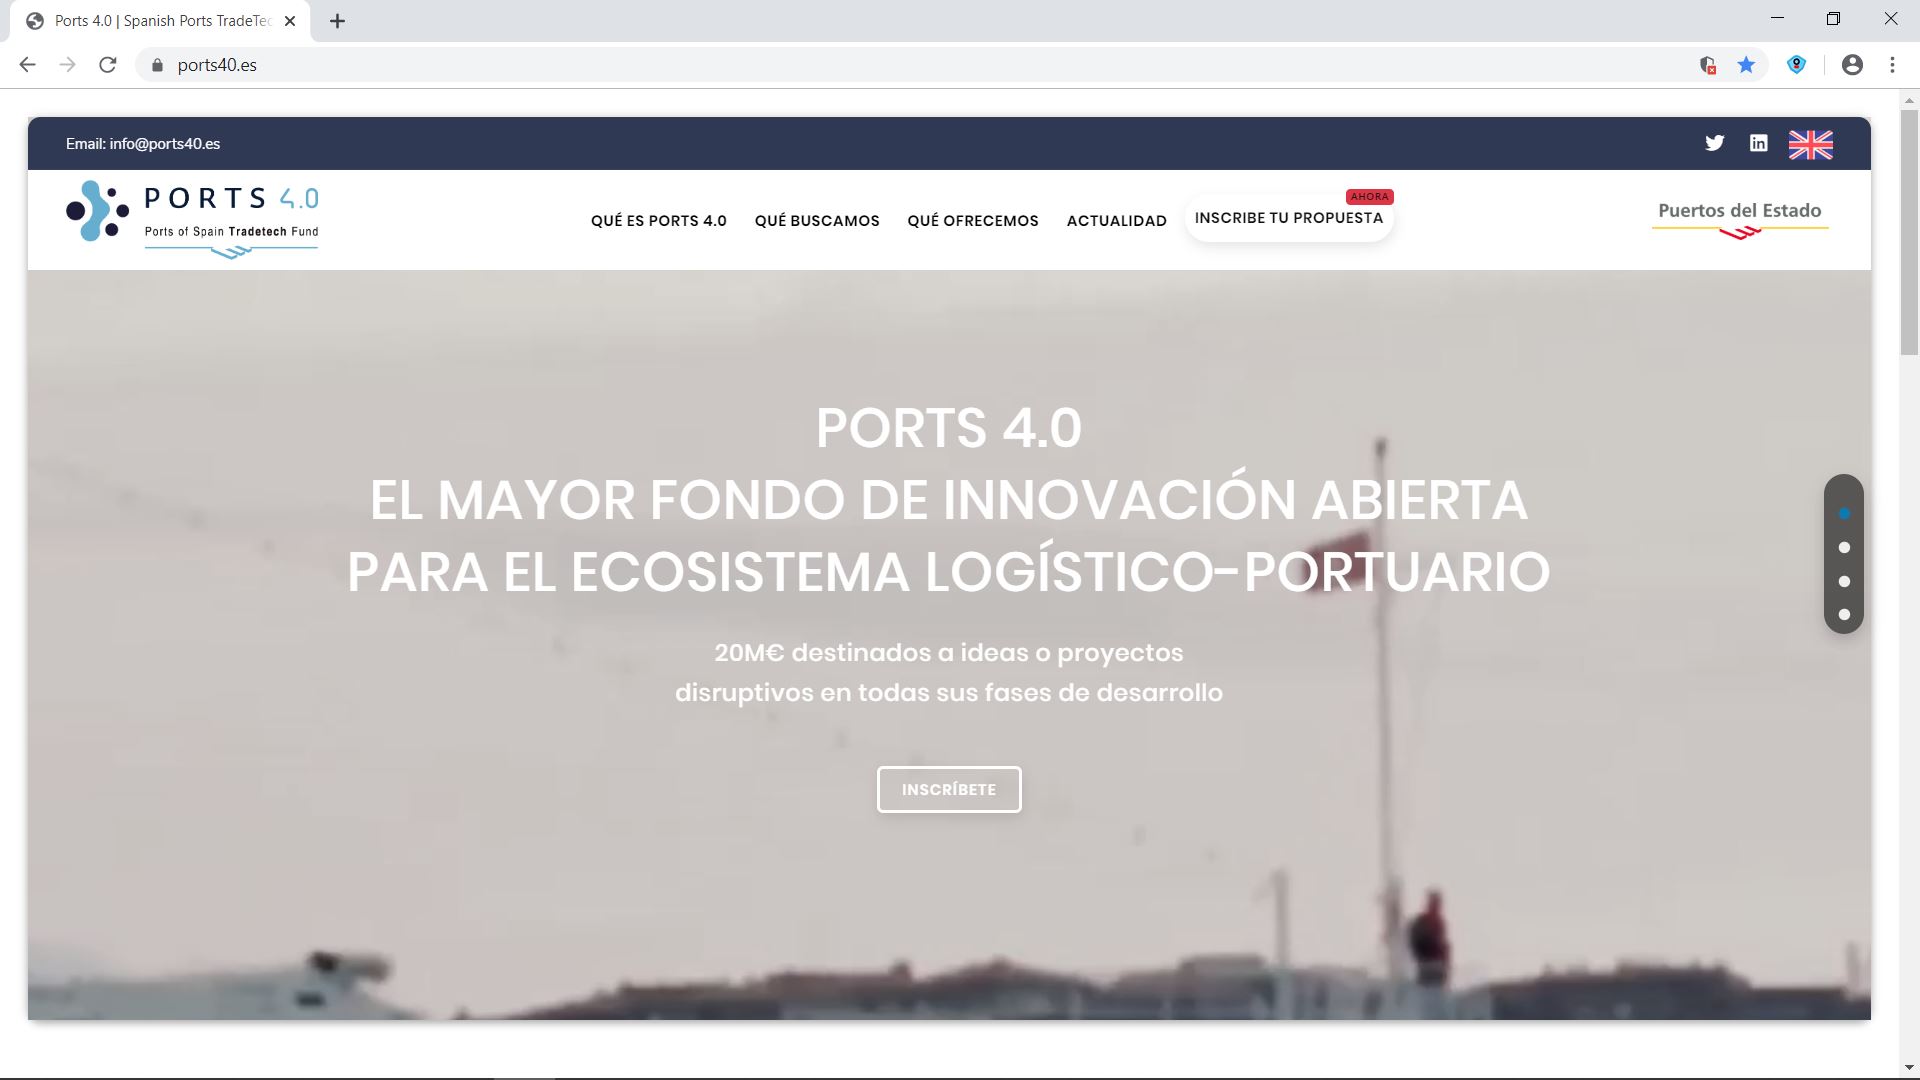Reload the page with the refresh icon
The image size is (1920, 1080).
pyautogui.click(x=108, y=65)
